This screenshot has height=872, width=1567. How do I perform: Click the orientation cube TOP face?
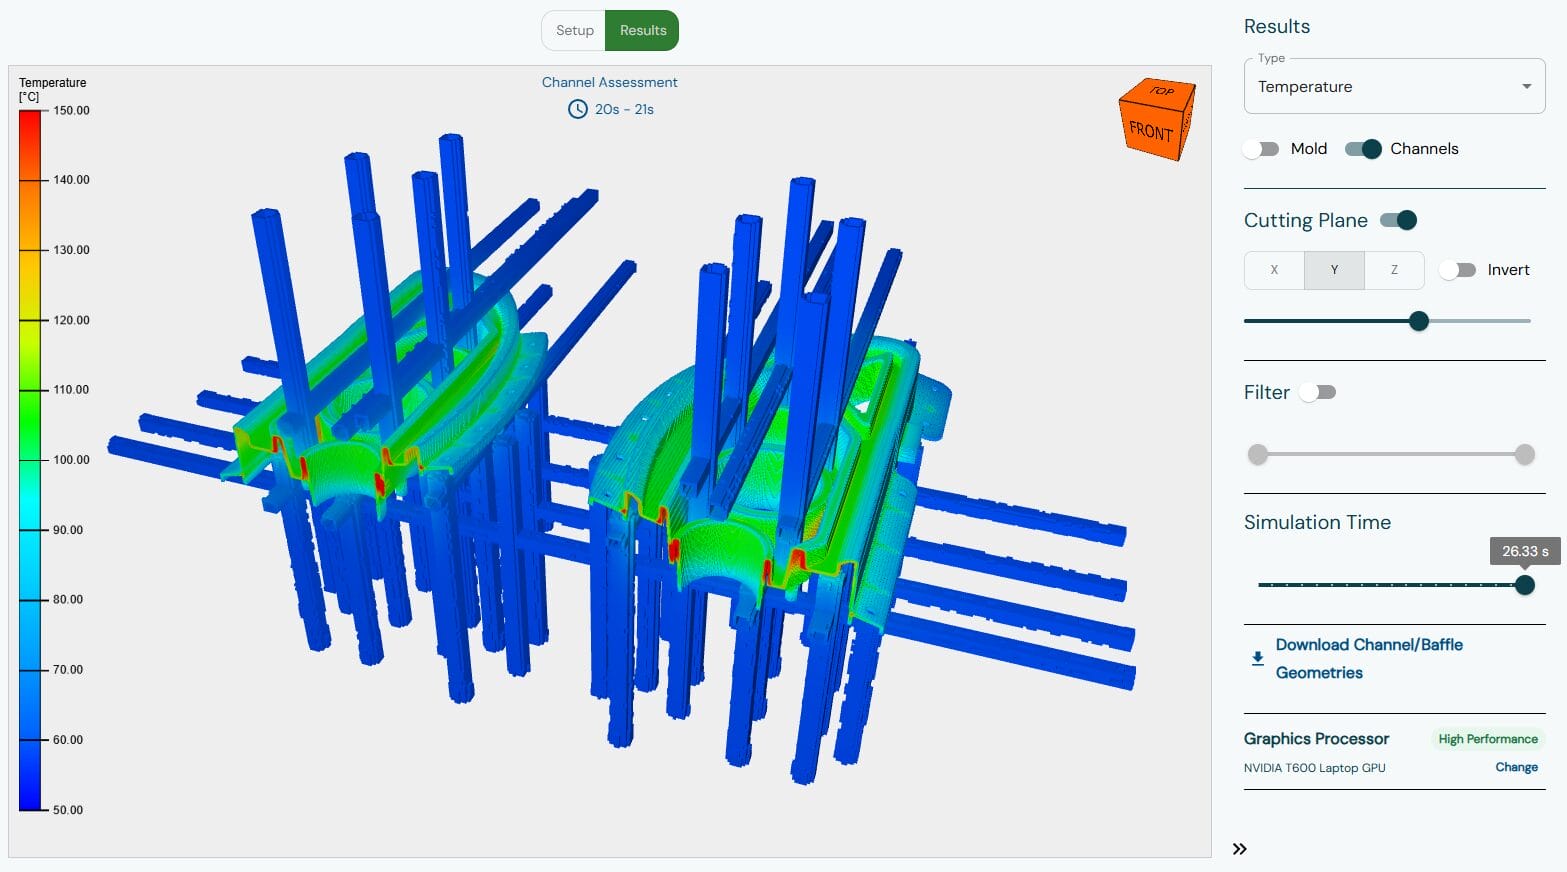click(x=1160, y=92)
